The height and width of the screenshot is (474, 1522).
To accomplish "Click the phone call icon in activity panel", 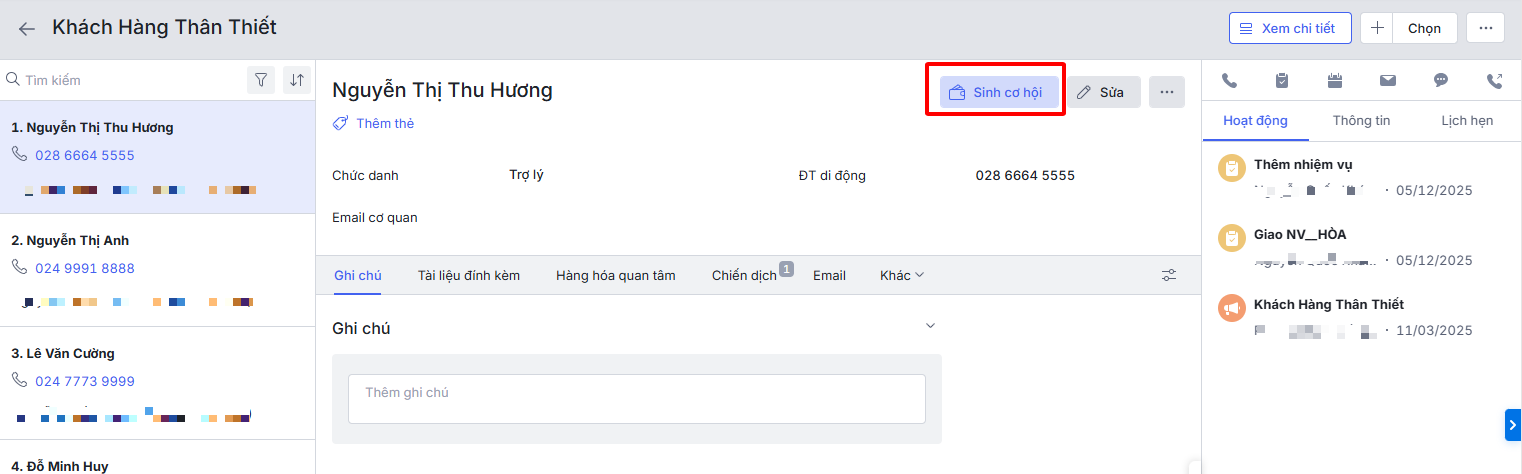I will (x=1229, y=81).
